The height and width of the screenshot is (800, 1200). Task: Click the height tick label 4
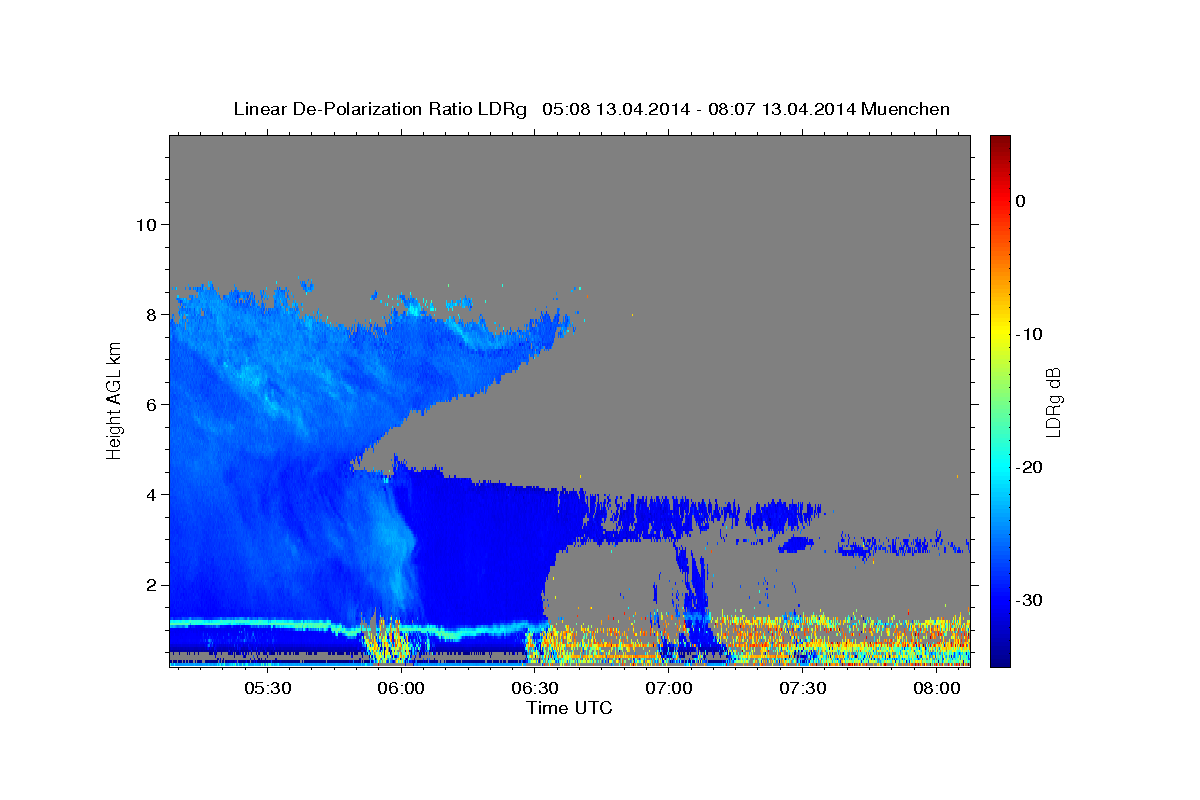coord(150,494)
